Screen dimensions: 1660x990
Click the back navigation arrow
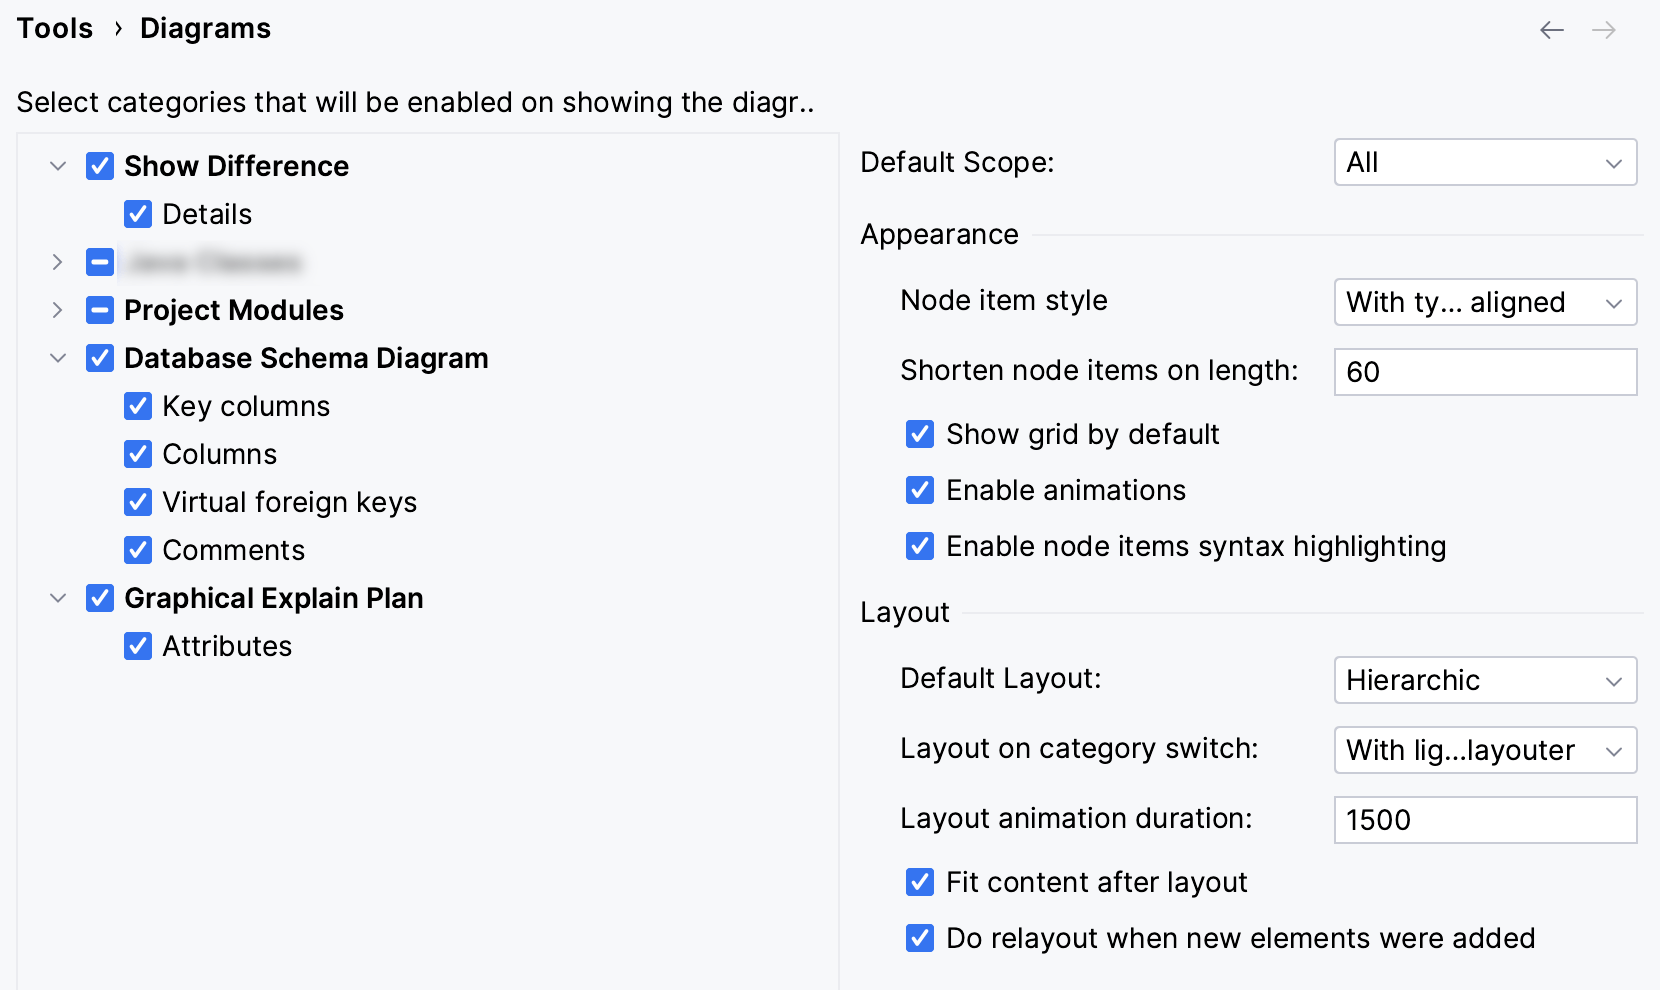pyautogui.click(x=1551, y=30)
